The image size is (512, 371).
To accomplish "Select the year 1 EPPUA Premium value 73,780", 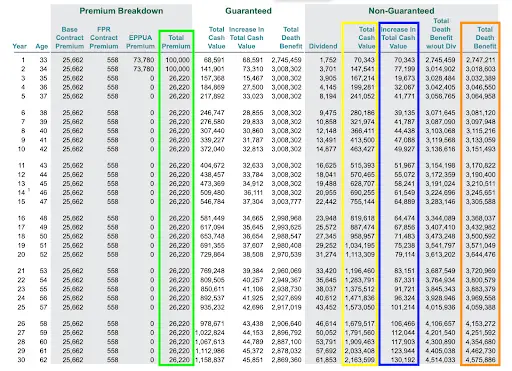I will click(144, 60).
